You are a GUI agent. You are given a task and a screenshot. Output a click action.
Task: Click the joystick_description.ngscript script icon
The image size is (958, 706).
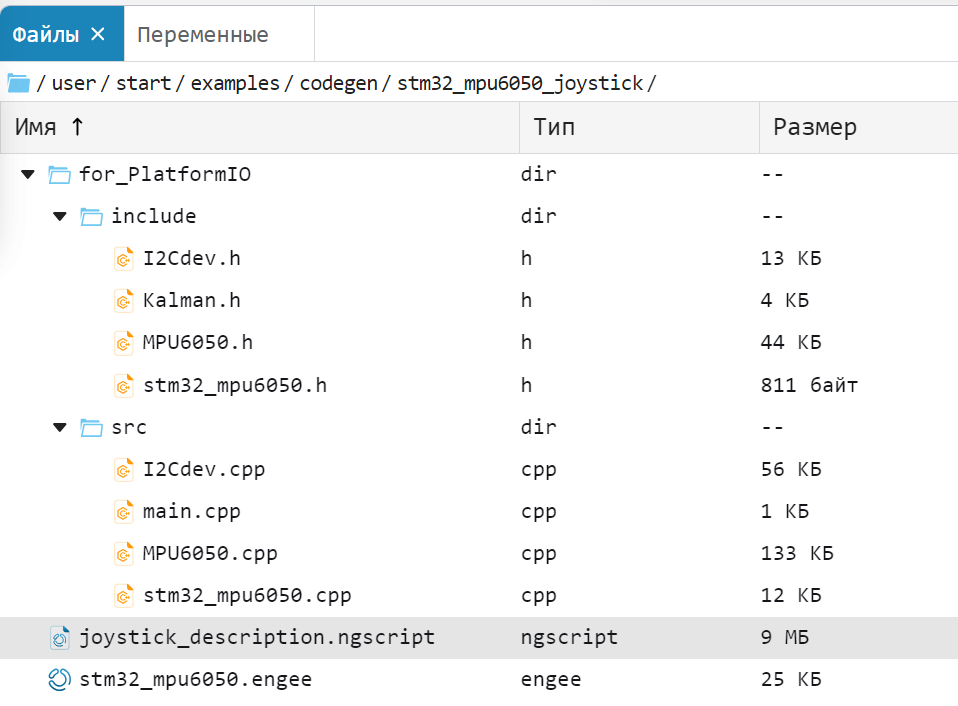[60, 637]
